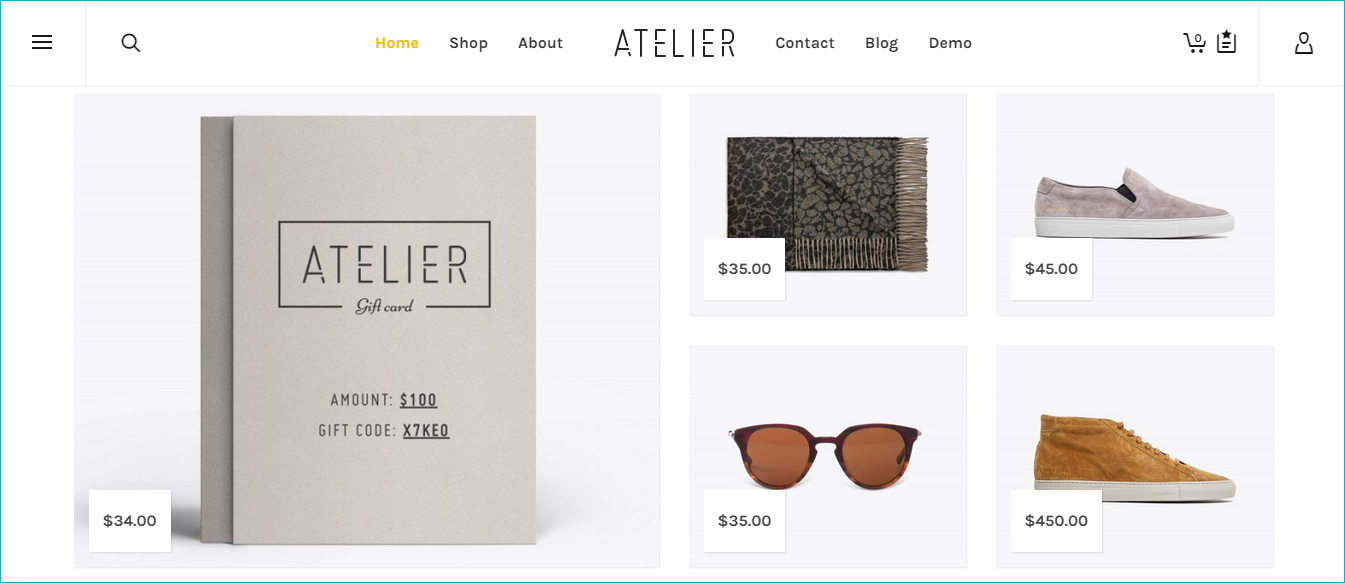The width and height of the screenshot is (1345, 583).
Task: Click the $34.00 price tag
Action: tap(130, 521)
